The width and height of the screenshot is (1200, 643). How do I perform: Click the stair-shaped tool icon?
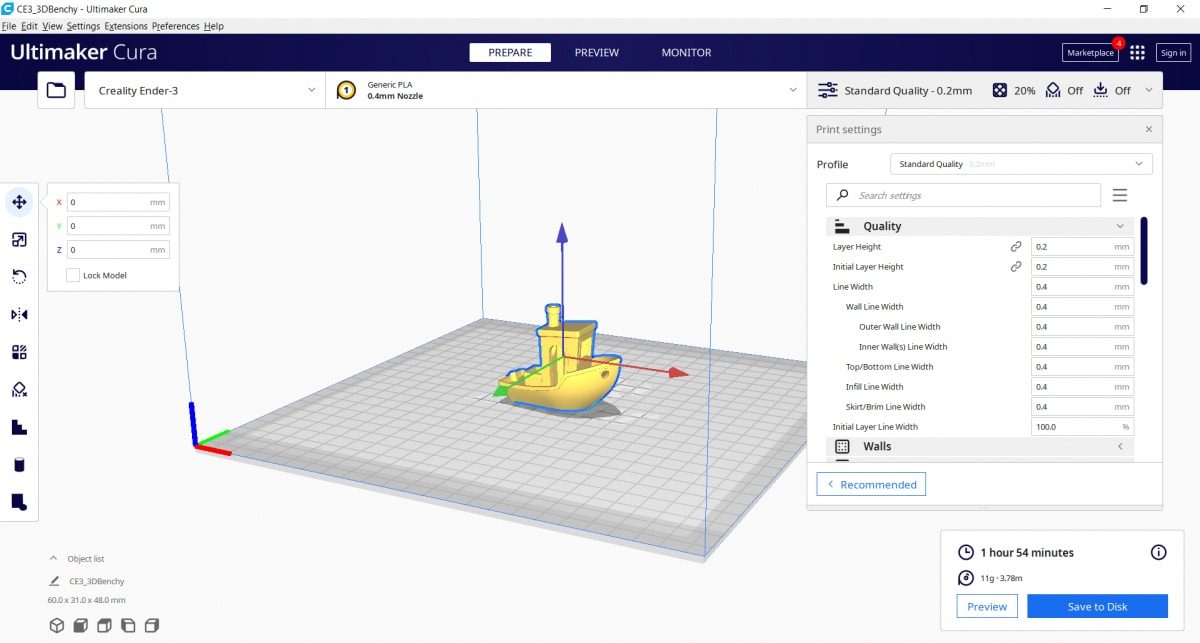click(x=19, y=427)
